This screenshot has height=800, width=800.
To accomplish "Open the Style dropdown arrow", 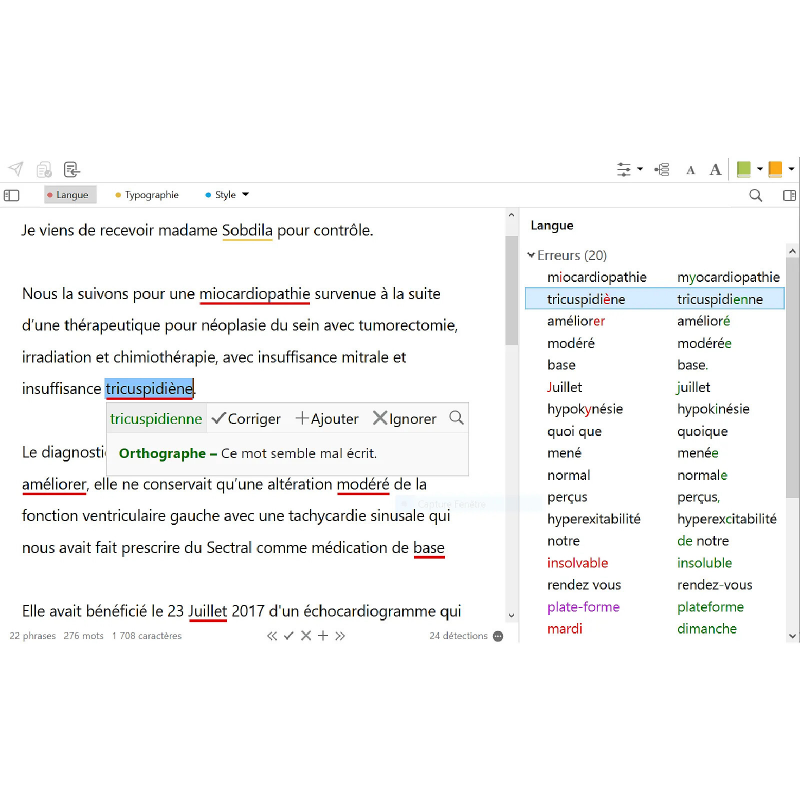I will (x=246, y=195).
